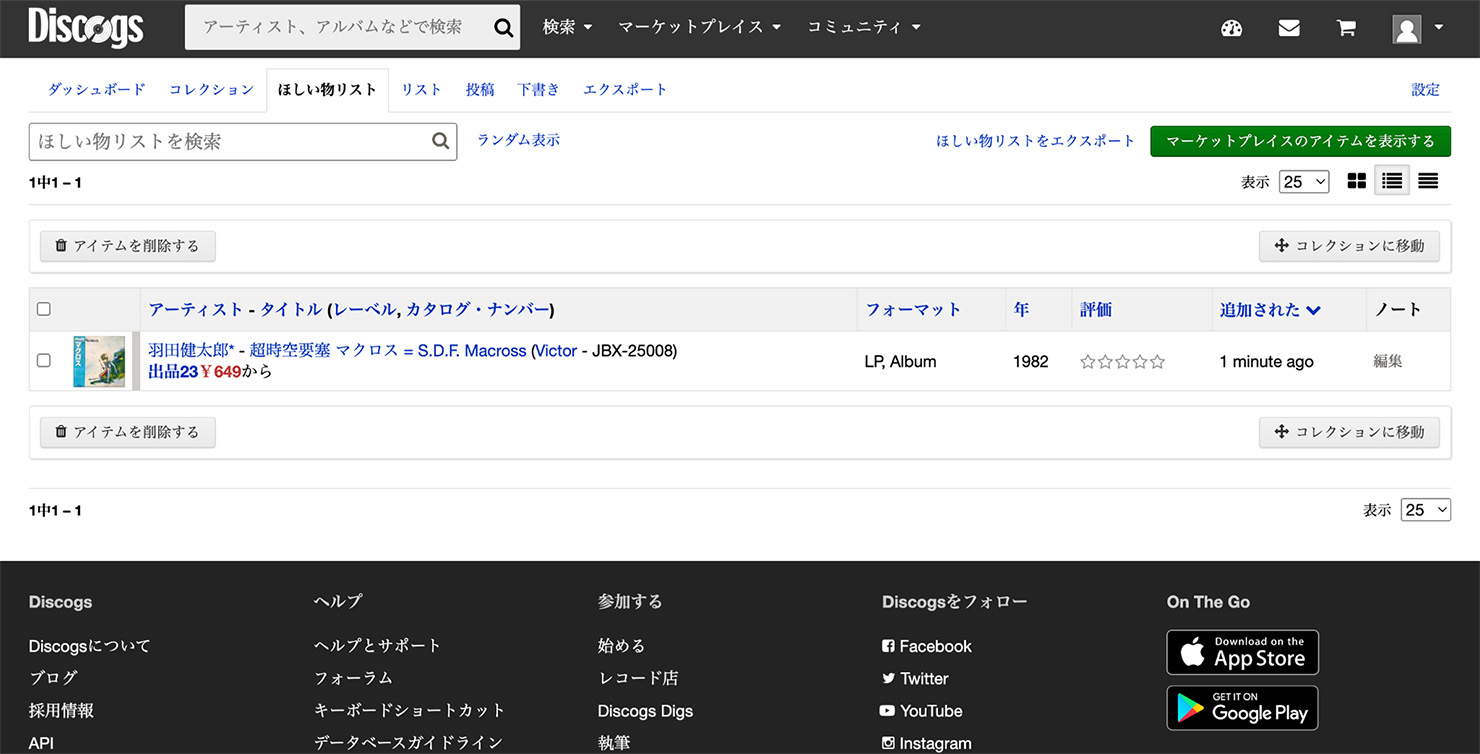Click top アイテムを削除する button
The width and height of the screenshot is (1480, 754).
tap(127, 246)
